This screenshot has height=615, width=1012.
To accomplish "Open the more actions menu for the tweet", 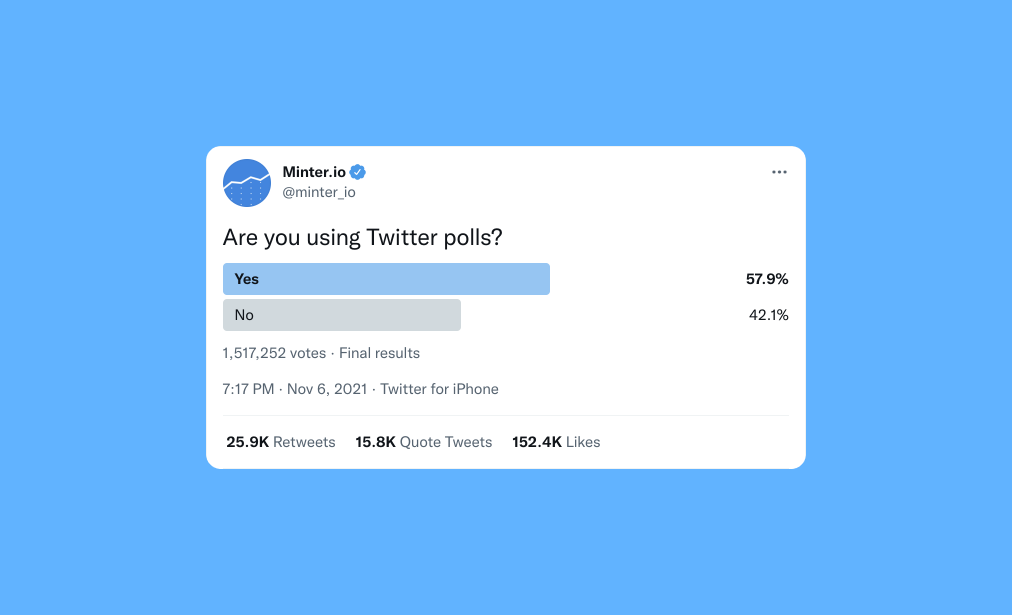I will point(779,171).
